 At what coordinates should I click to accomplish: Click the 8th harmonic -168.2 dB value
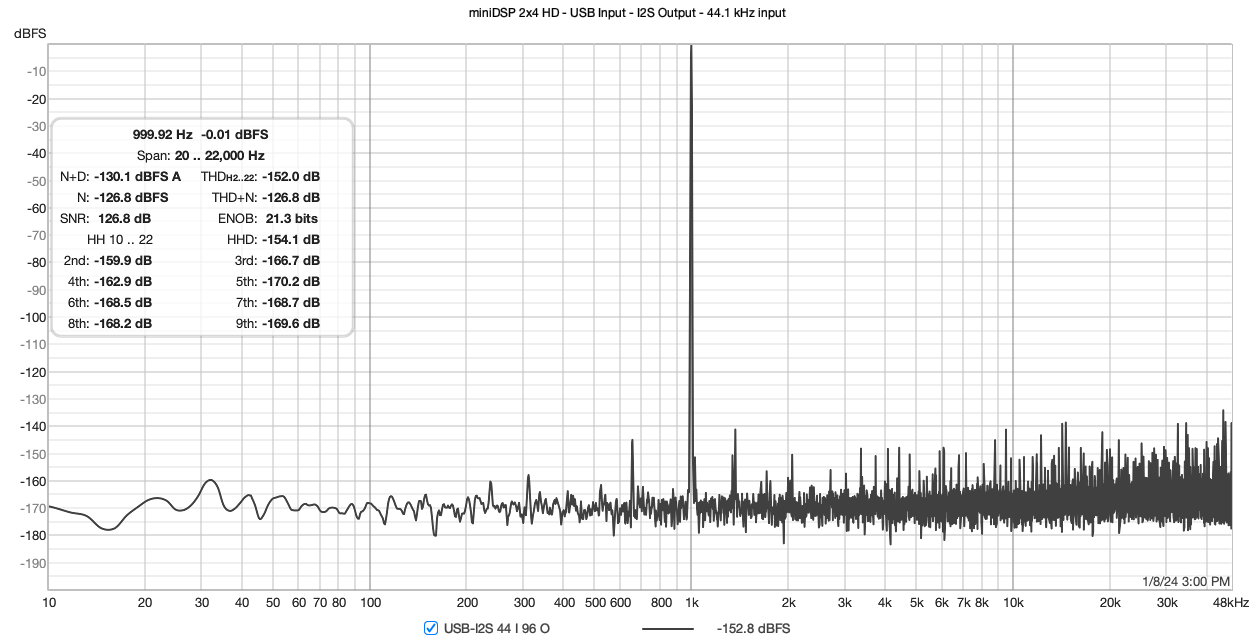[x=124, y=323]
